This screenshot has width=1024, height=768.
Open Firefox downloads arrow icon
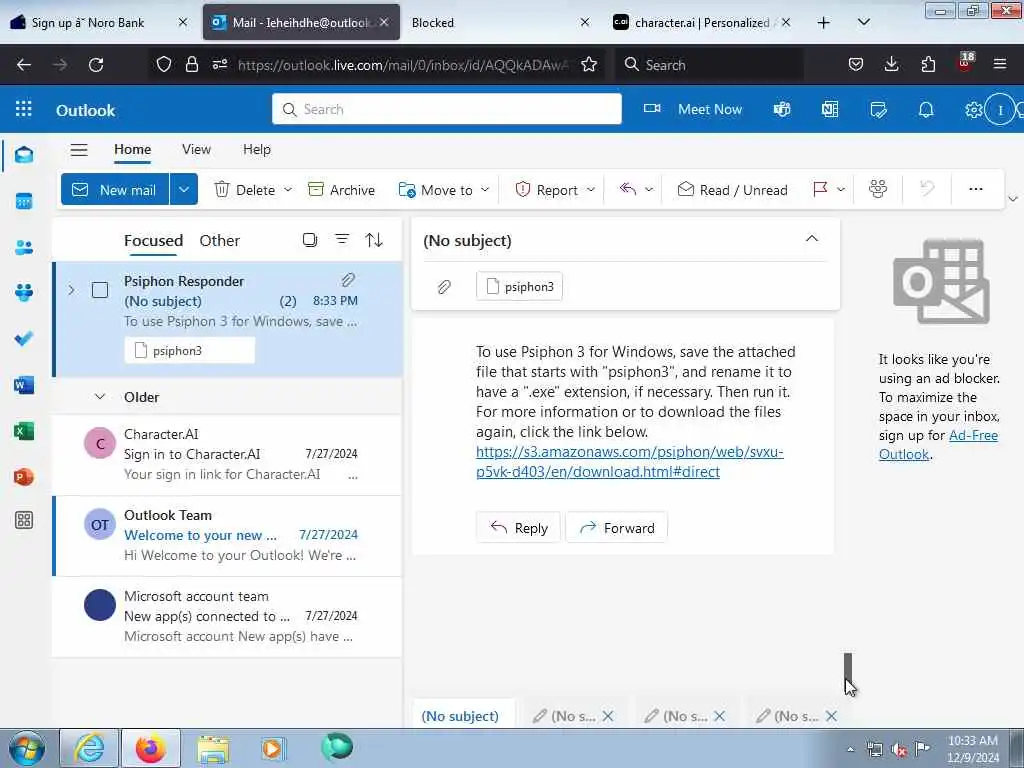tap(891, 64)
